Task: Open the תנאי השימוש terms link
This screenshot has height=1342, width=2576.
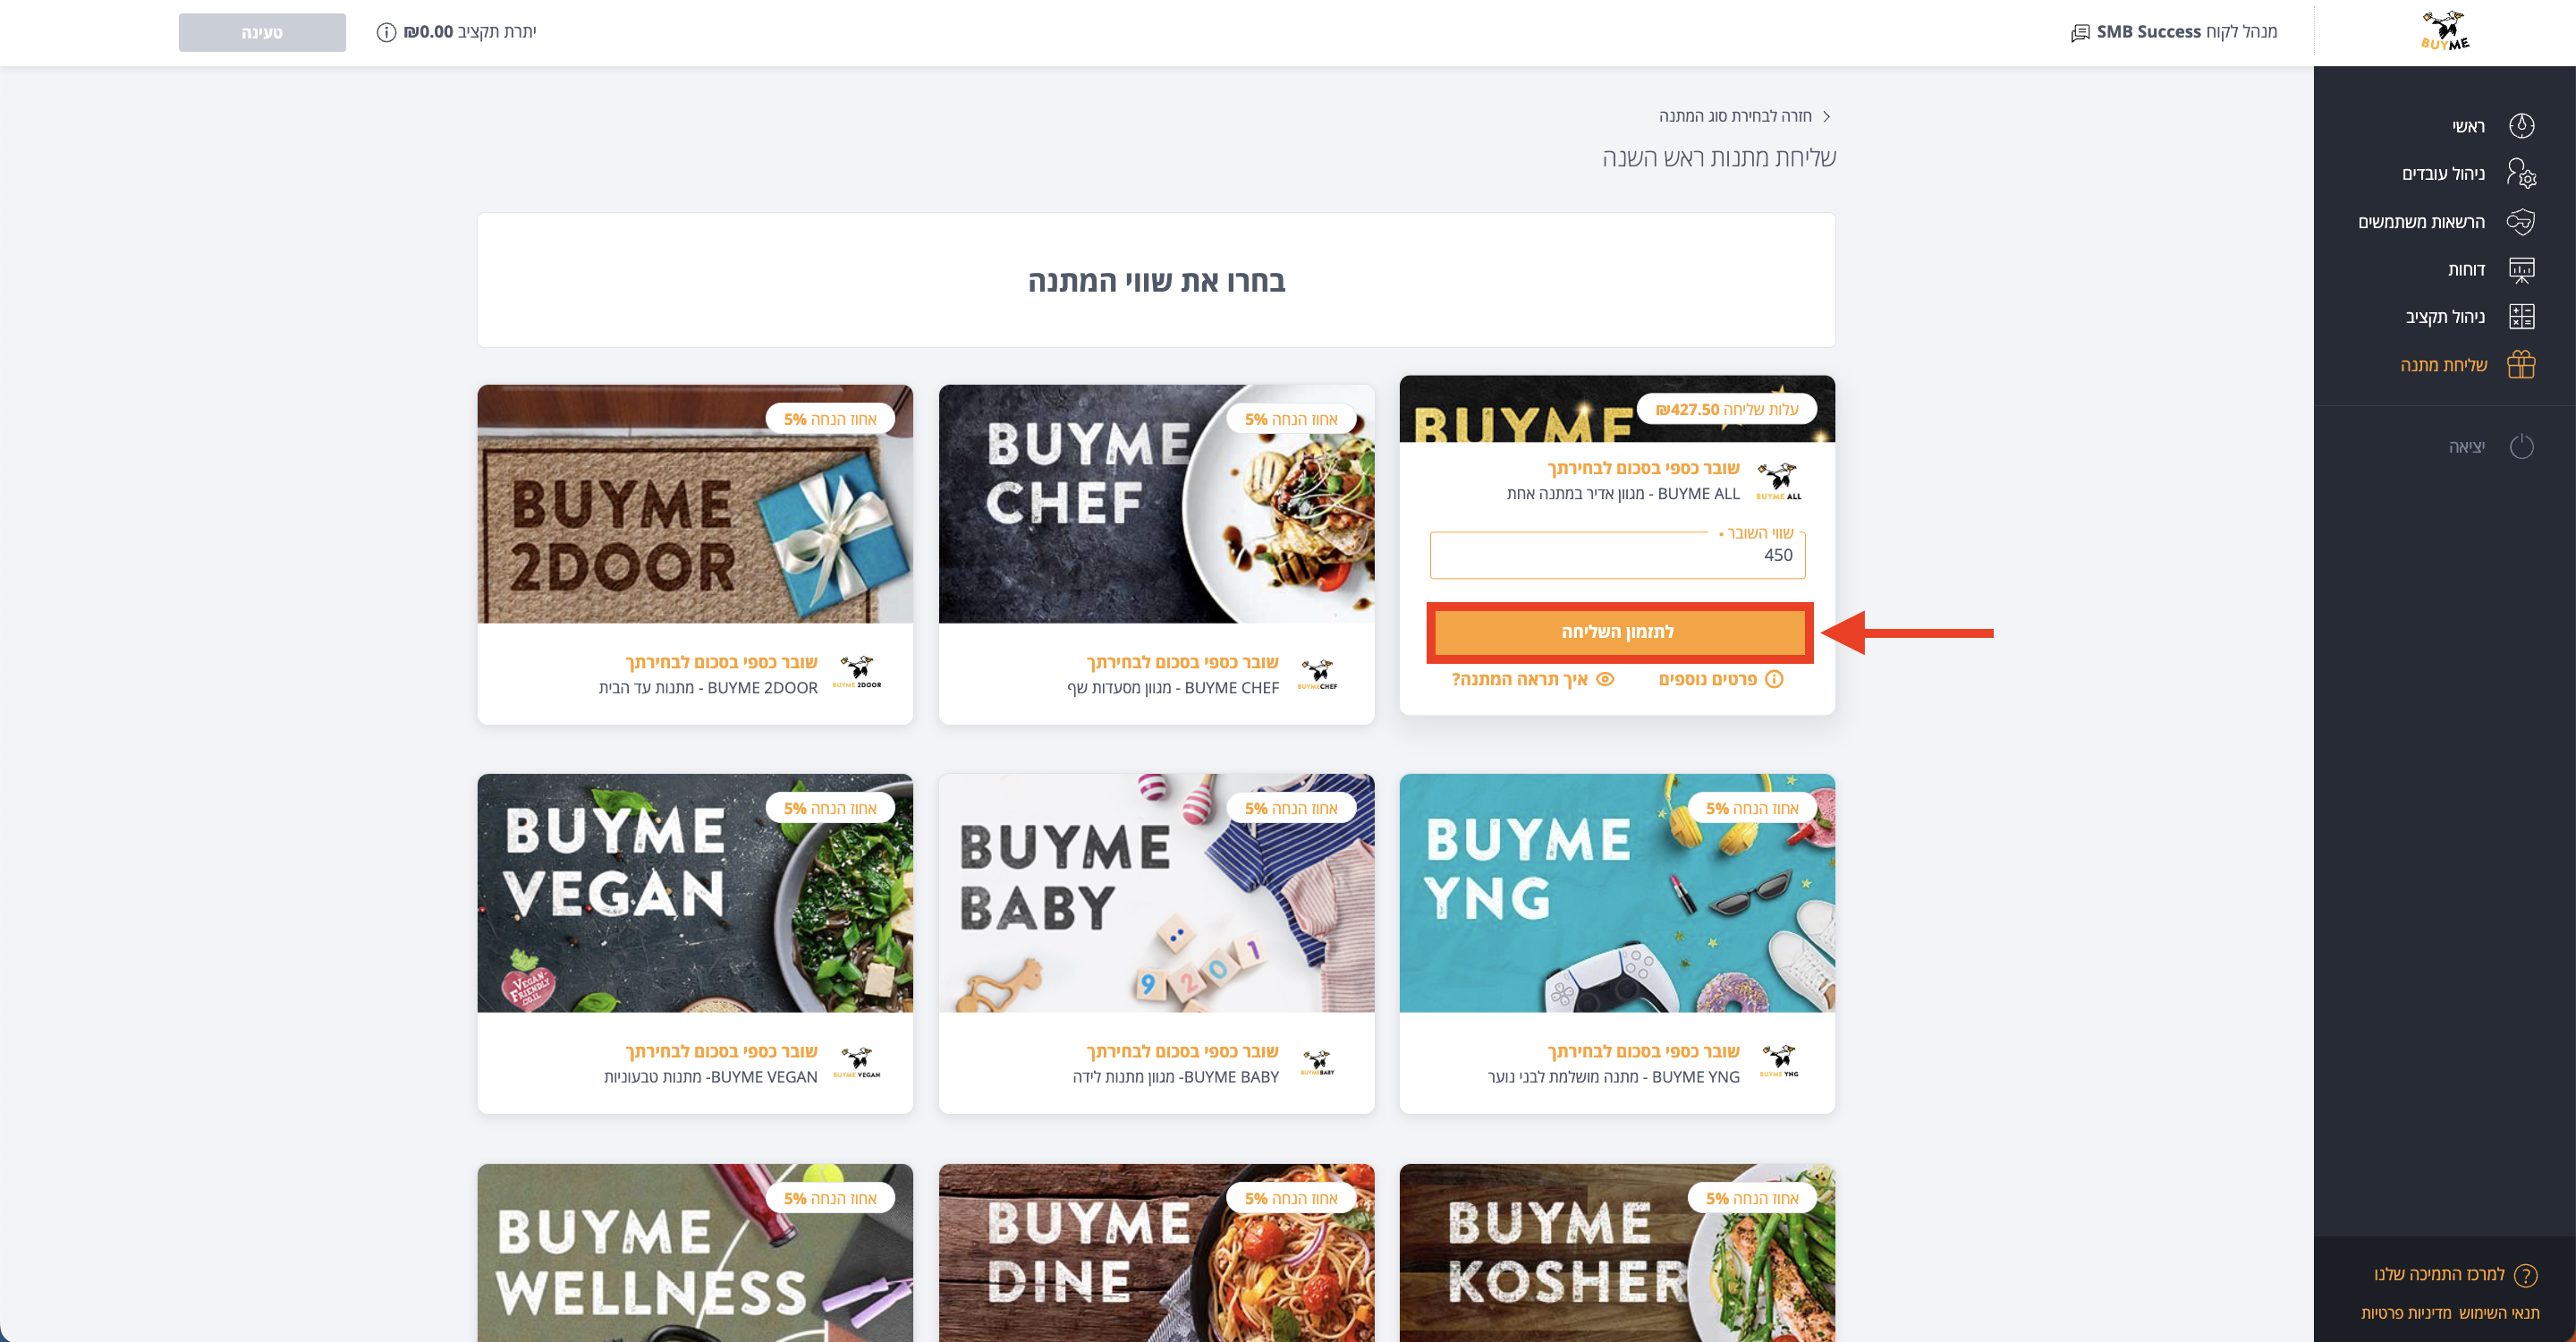Action: point(2498,1313)
